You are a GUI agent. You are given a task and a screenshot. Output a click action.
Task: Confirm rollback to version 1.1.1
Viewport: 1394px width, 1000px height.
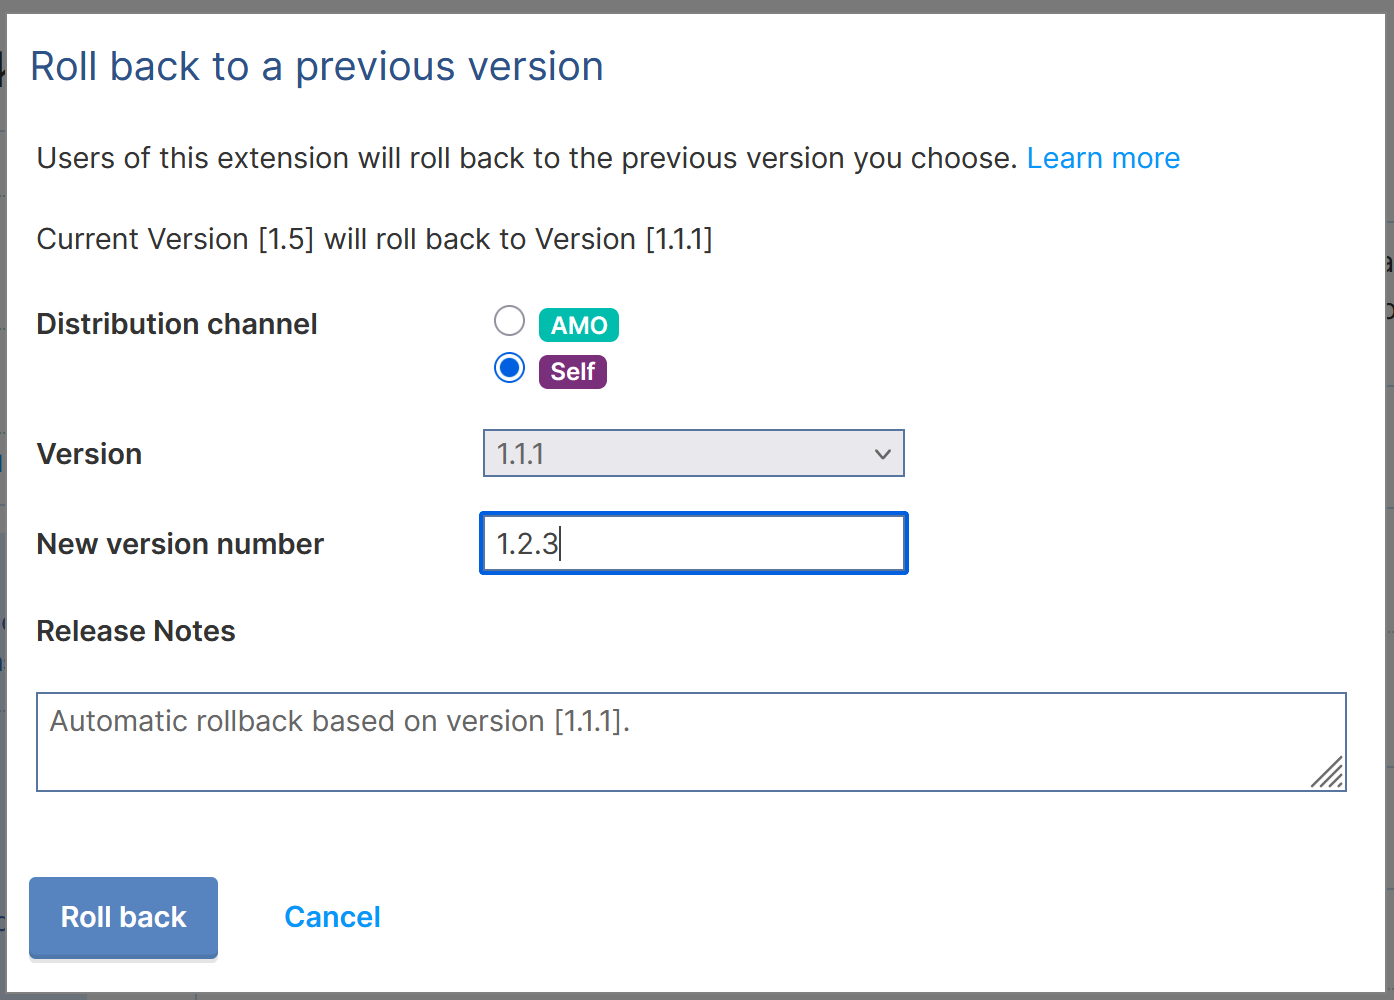(123, 917)
